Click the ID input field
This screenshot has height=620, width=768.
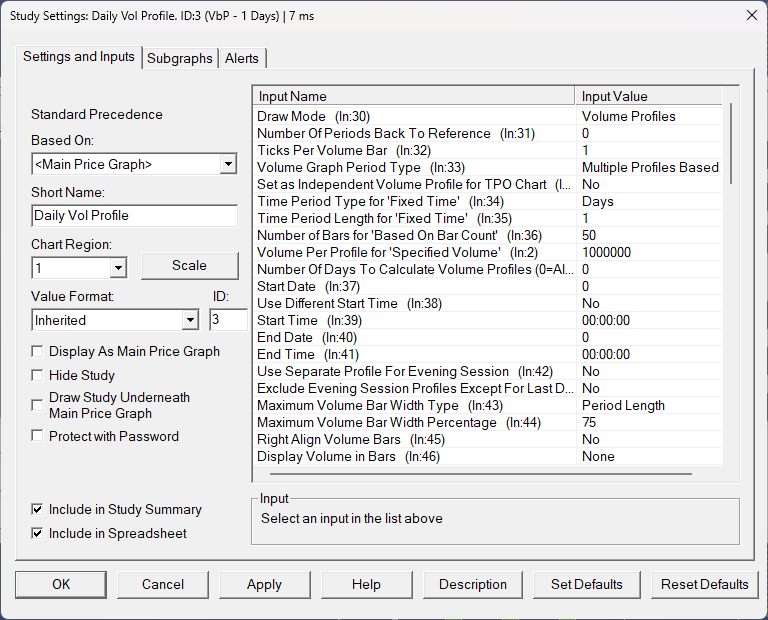(x=228, y=320)
